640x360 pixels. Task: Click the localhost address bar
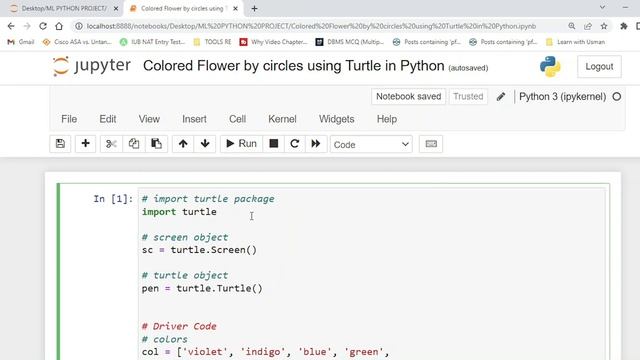click(x=311, y=26)
